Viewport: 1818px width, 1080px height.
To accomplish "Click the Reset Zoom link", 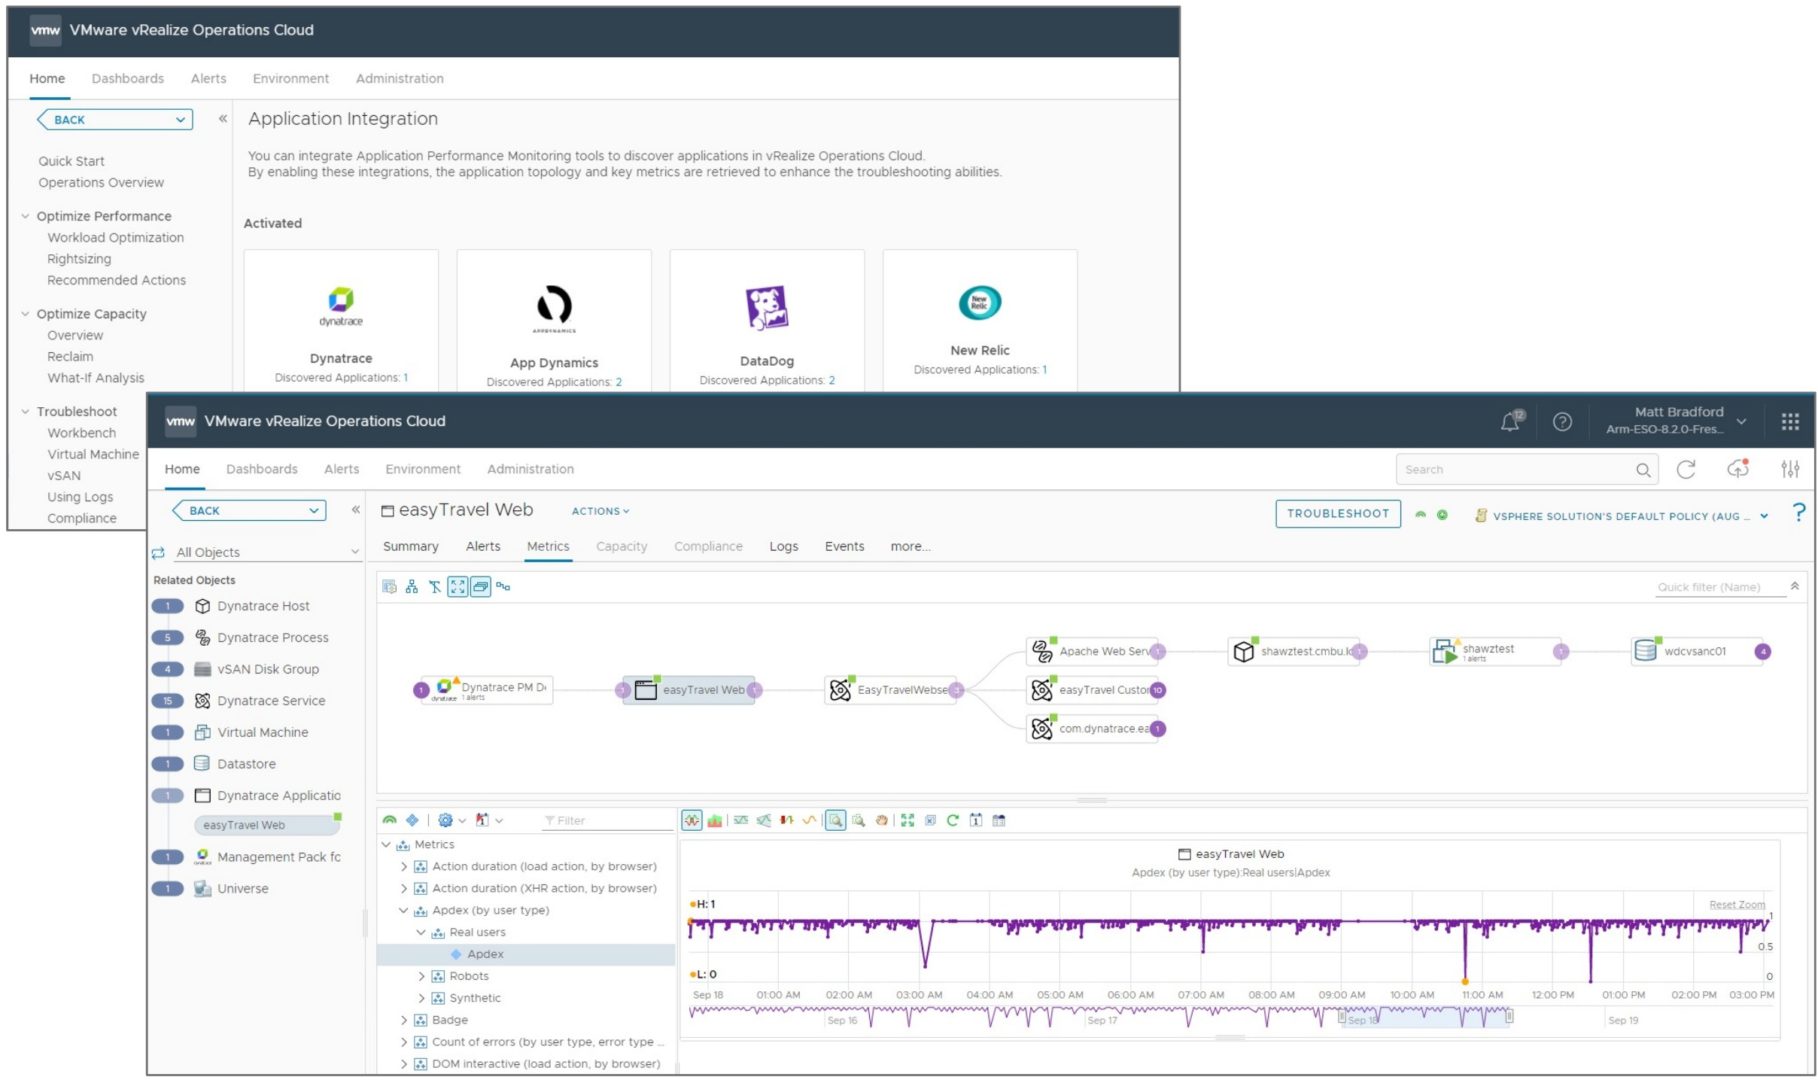I will click(x=1736, y=905).
